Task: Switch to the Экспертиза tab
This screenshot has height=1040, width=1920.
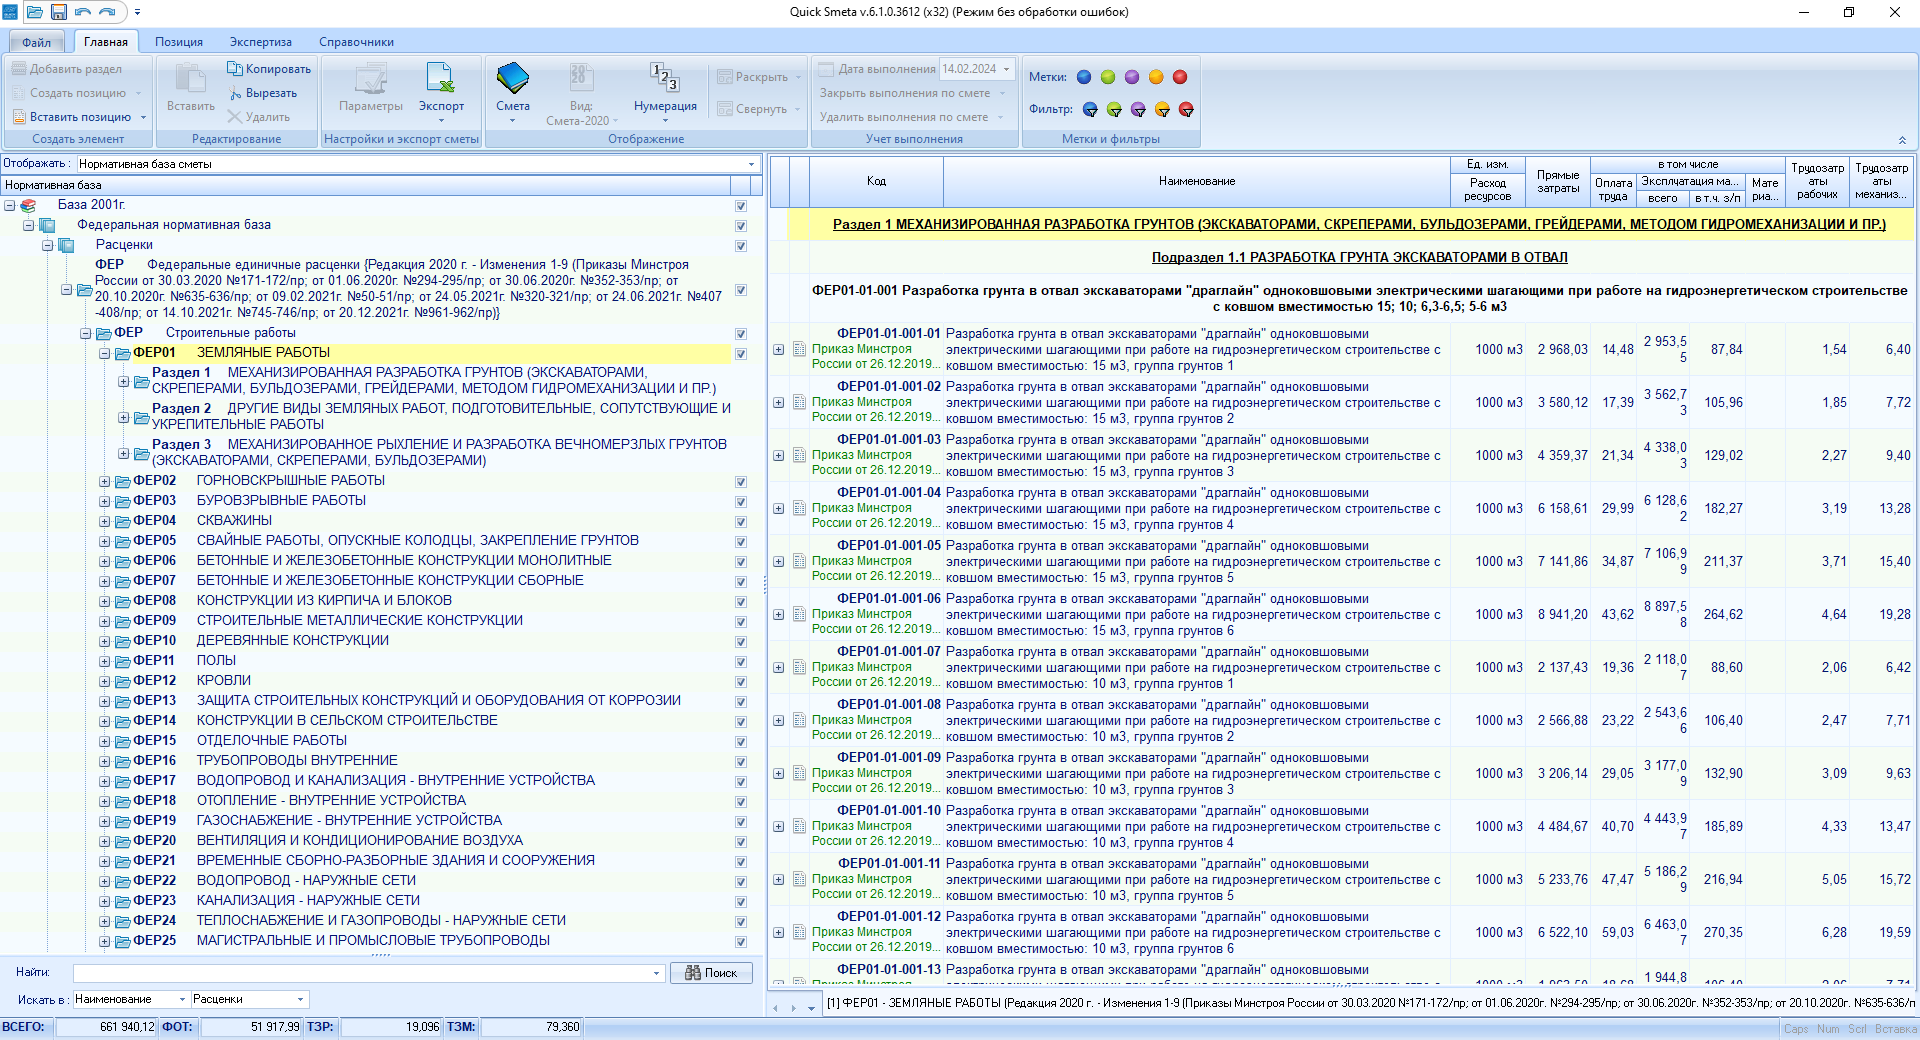Action: [x=261, y=42]
